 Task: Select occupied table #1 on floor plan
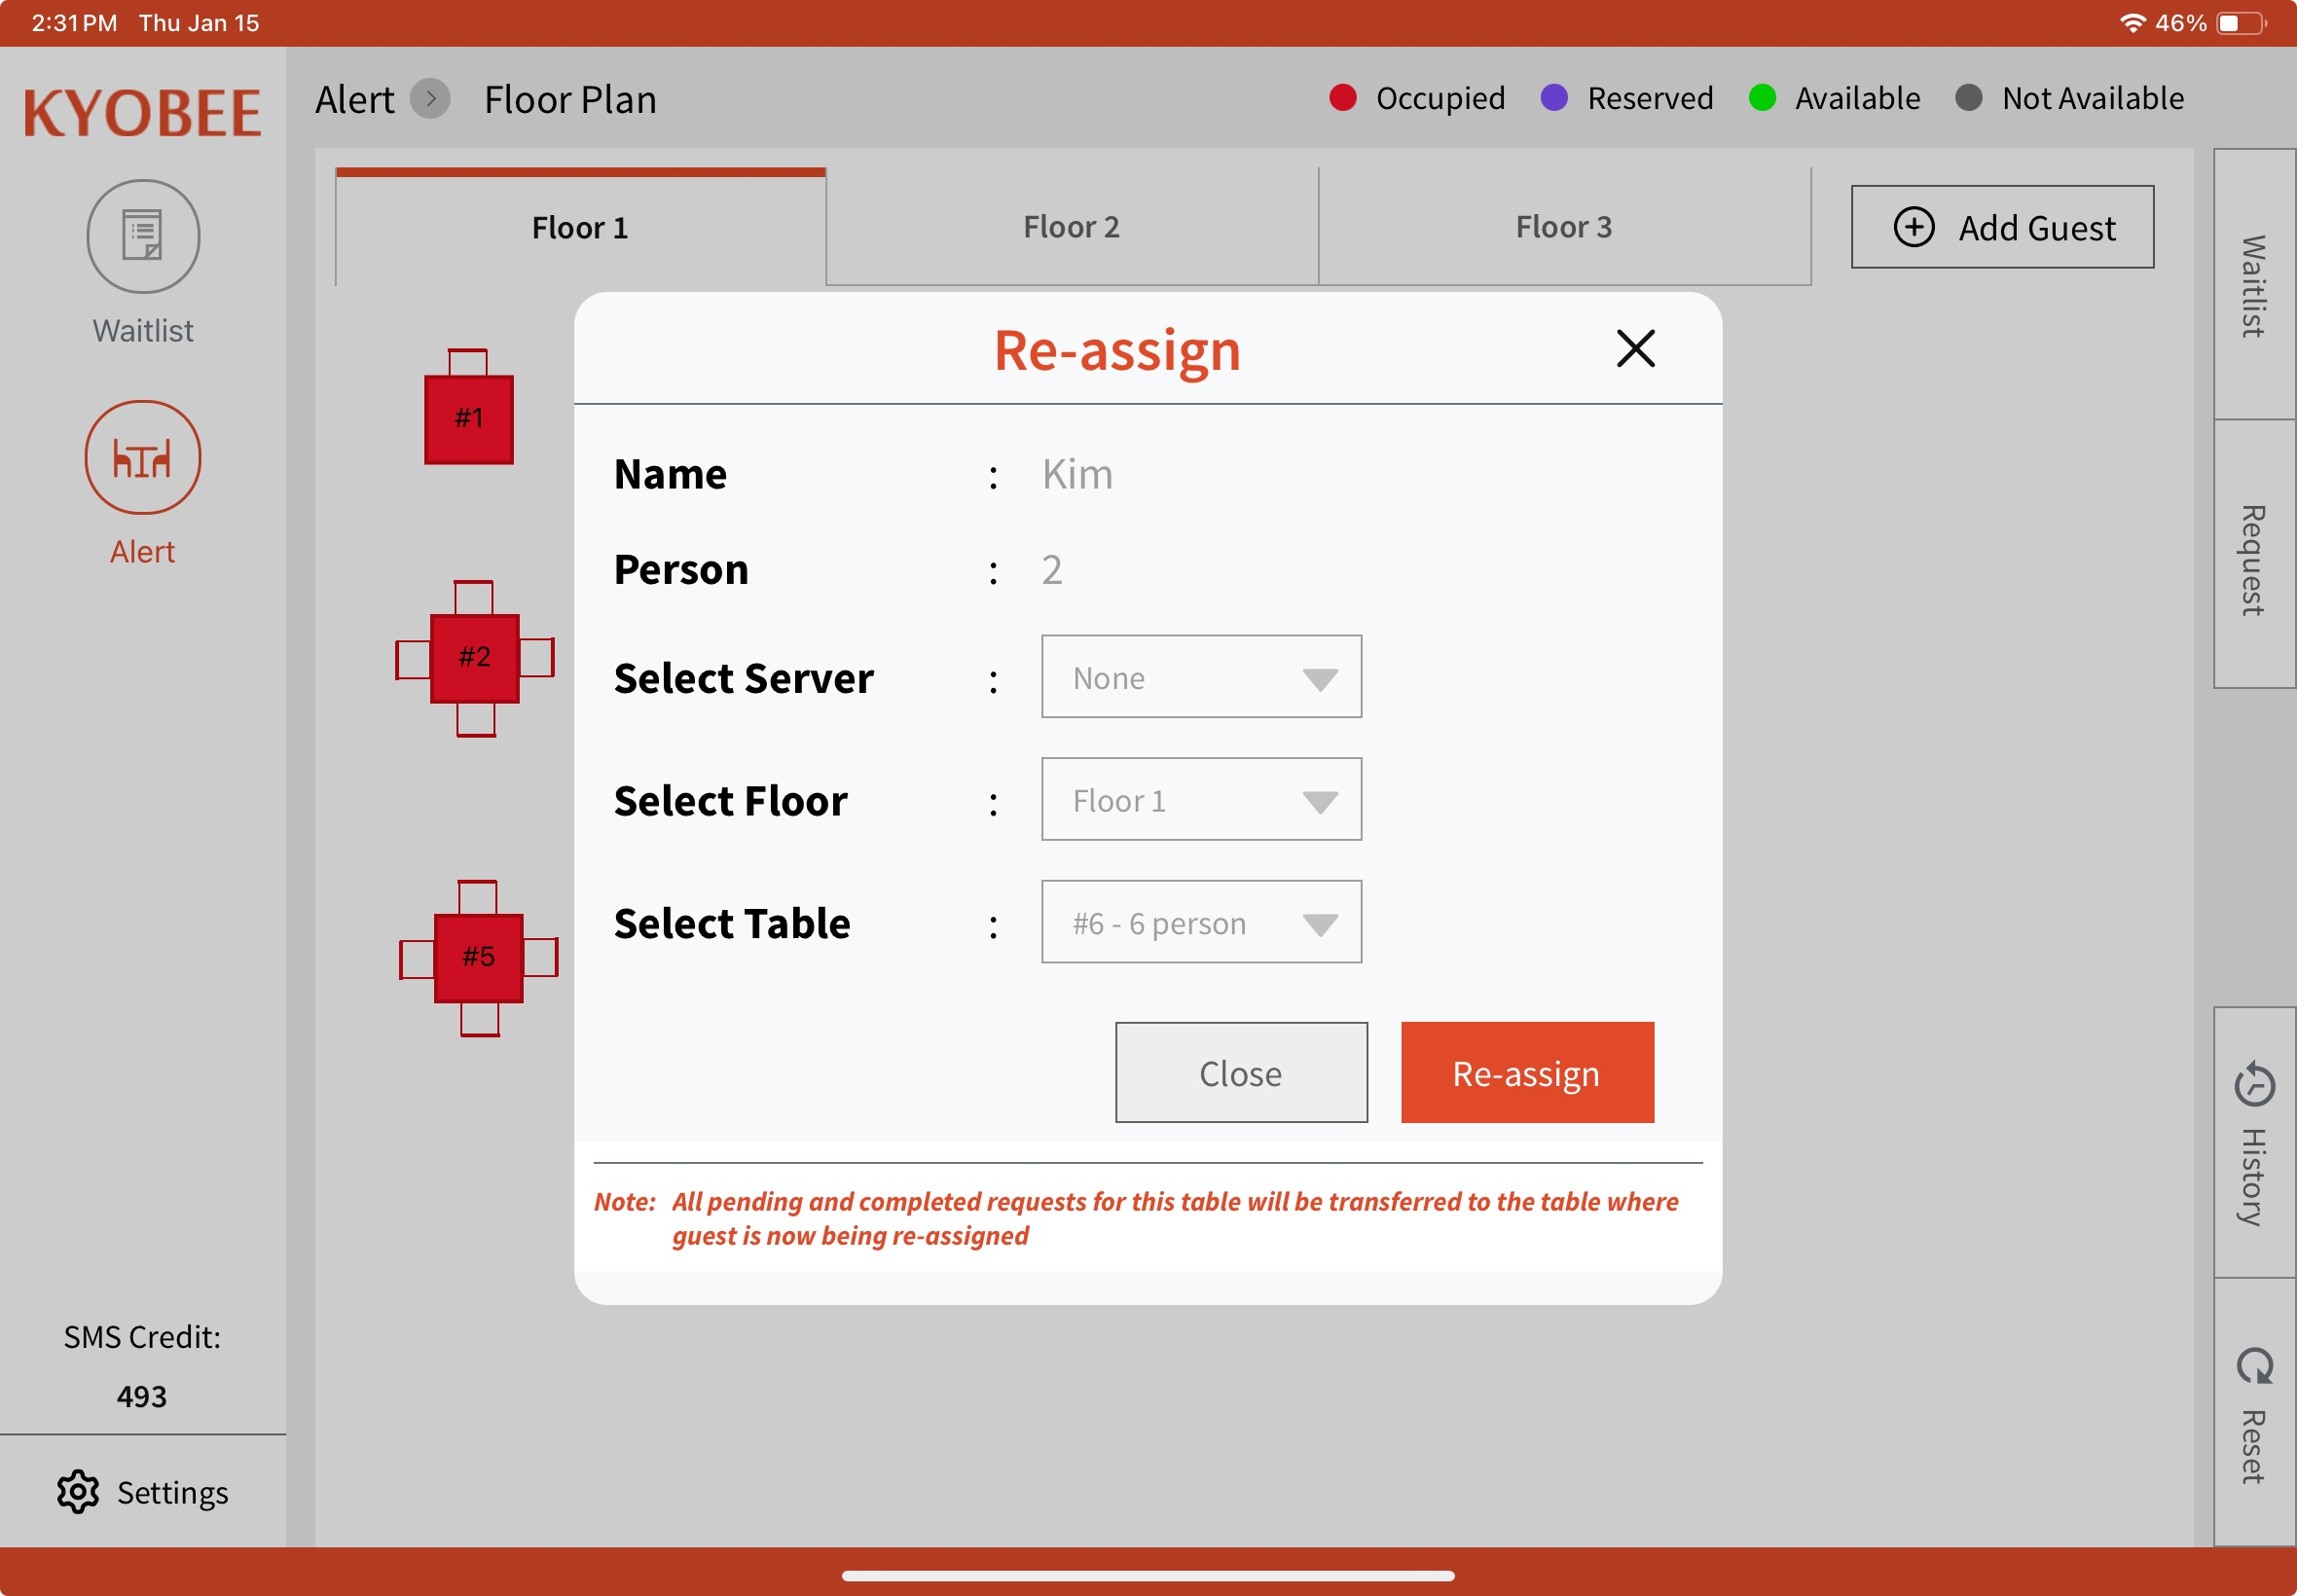click(469, 418)
